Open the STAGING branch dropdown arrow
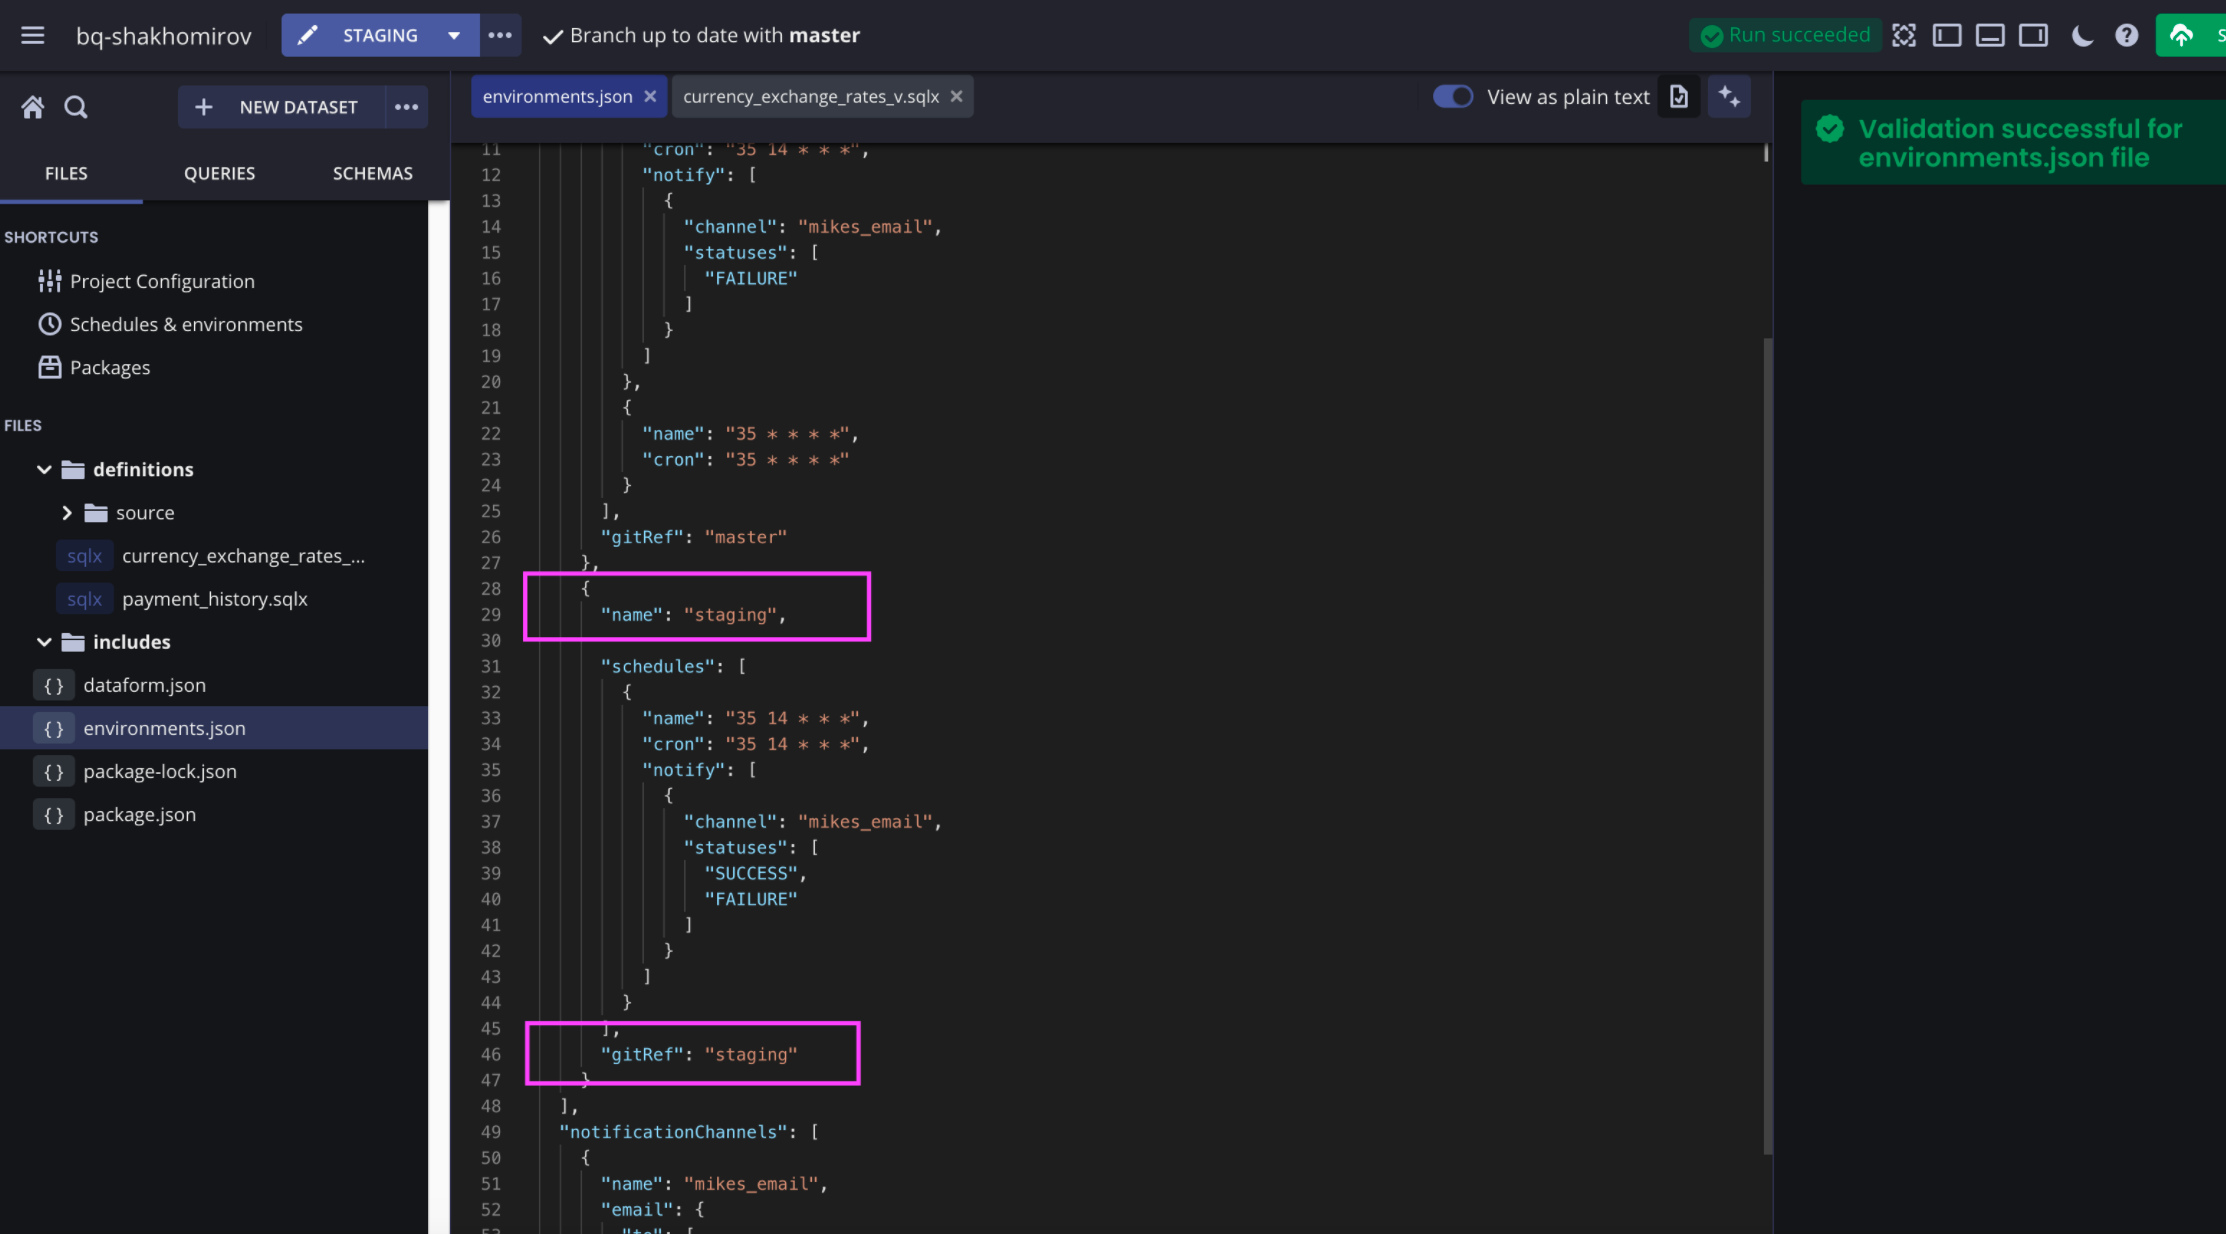Viewport: 2226px width, 1234px height. [x=454, y=36]
